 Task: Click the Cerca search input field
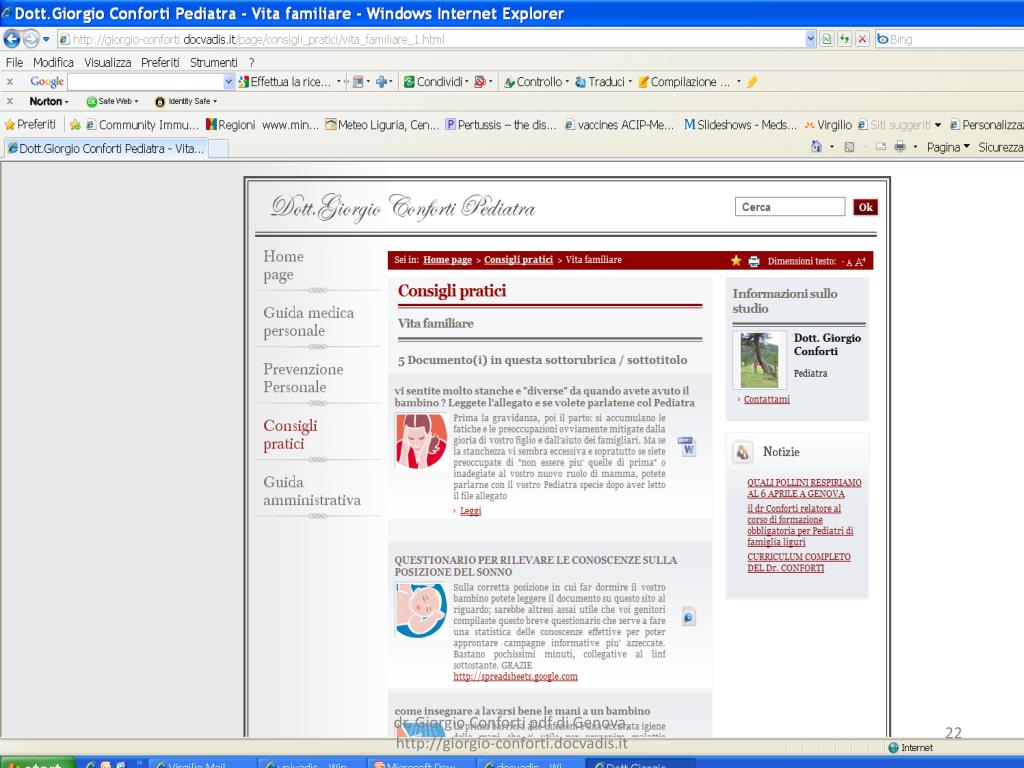(x=790, y=206)
